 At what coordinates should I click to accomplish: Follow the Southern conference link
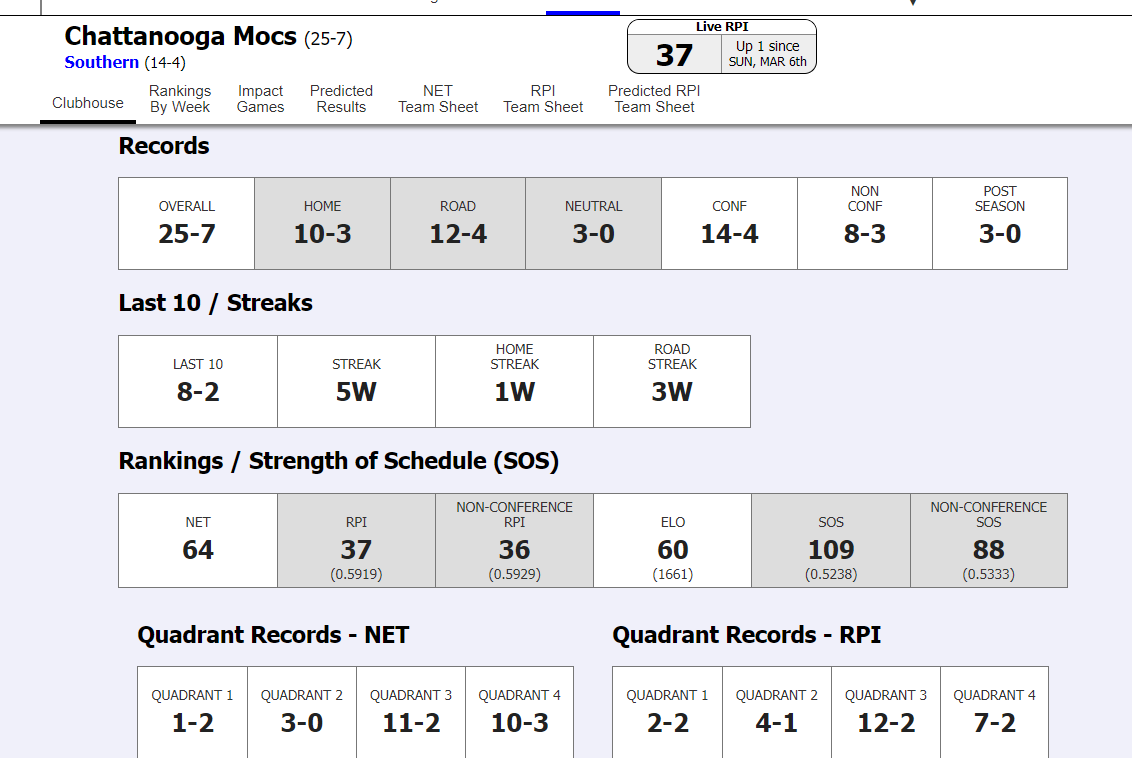point(102,63)
